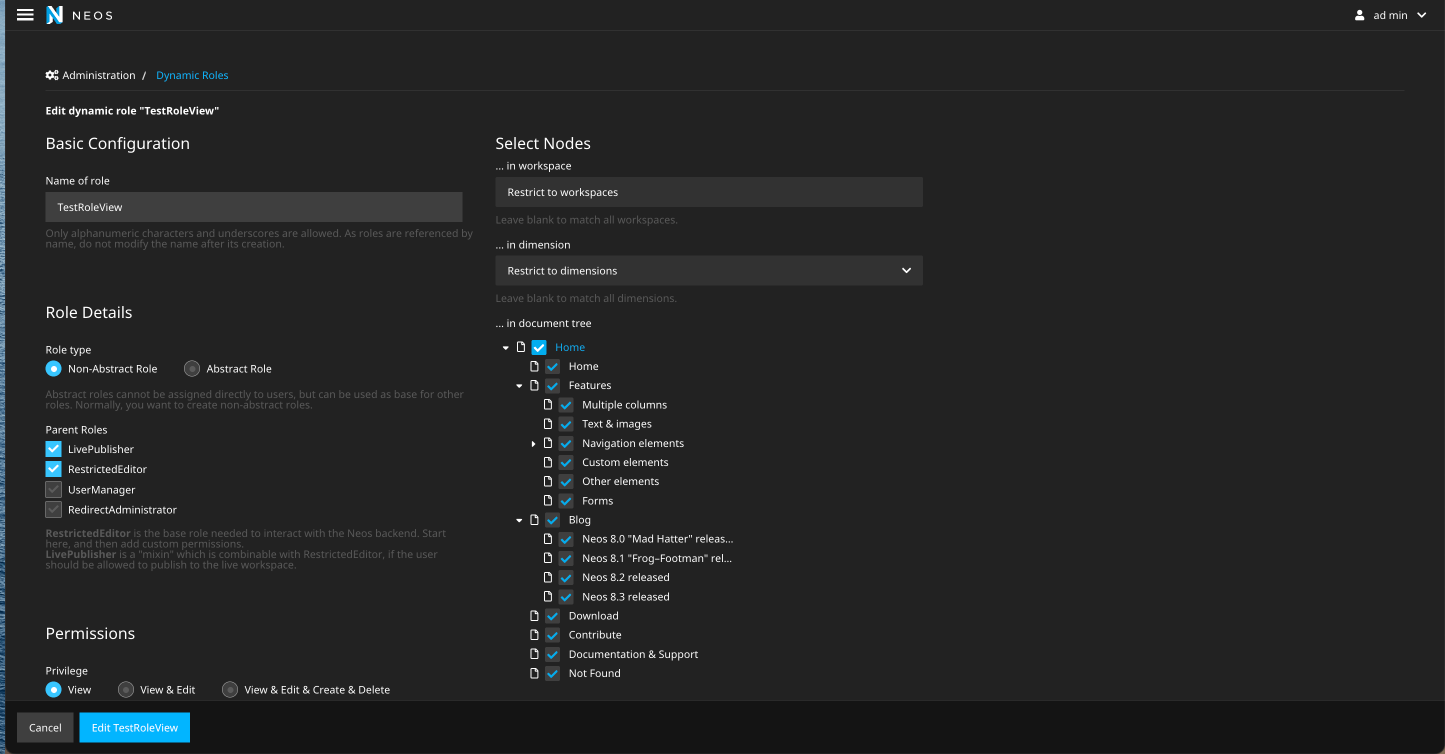Click the "Basic Configuration" heading text
Viewport: 1445px width, 754px height.
pyautogui.click(x=118, y=144)
